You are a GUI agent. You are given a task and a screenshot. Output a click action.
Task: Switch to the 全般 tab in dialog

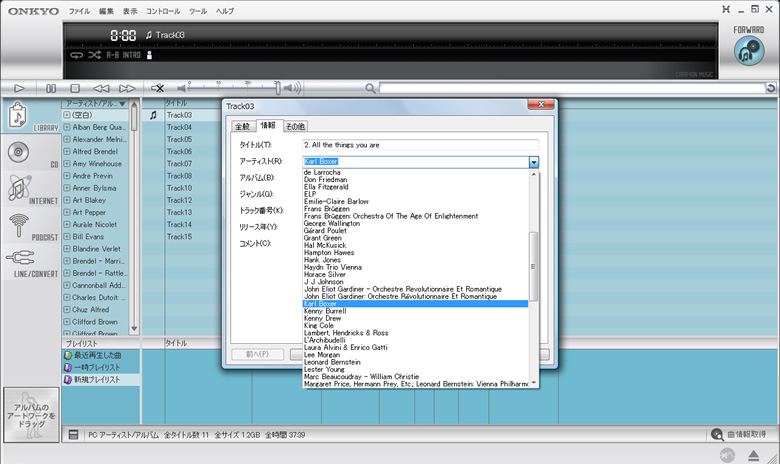[243, 126]
